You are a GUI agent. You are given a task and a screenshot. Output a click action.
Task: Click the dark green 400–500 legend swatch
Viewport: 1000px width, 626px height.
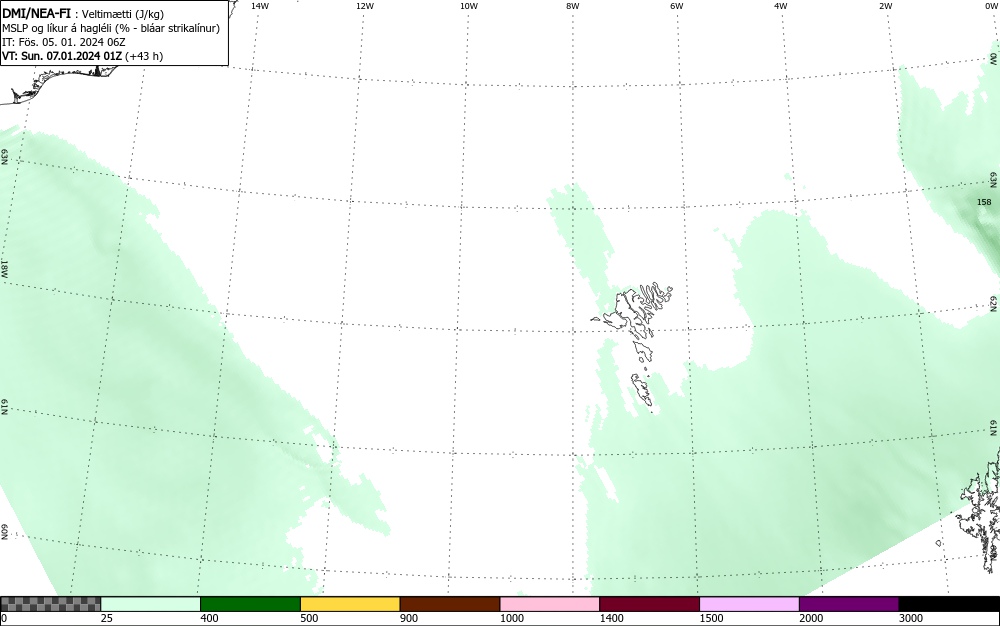pyautogui.click(x=250, y=604)
